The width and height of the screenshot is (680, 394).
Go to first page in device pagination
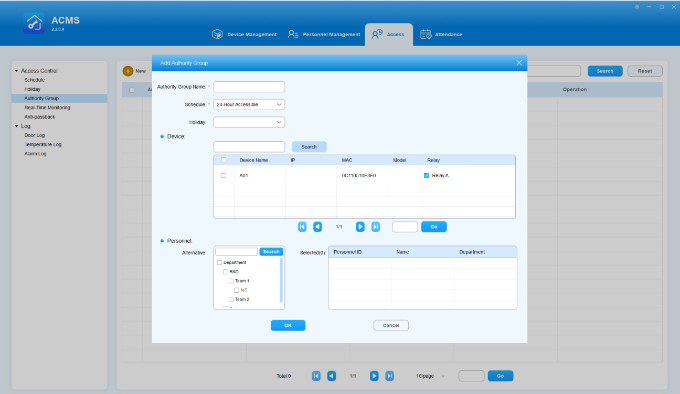pos(302,227)
